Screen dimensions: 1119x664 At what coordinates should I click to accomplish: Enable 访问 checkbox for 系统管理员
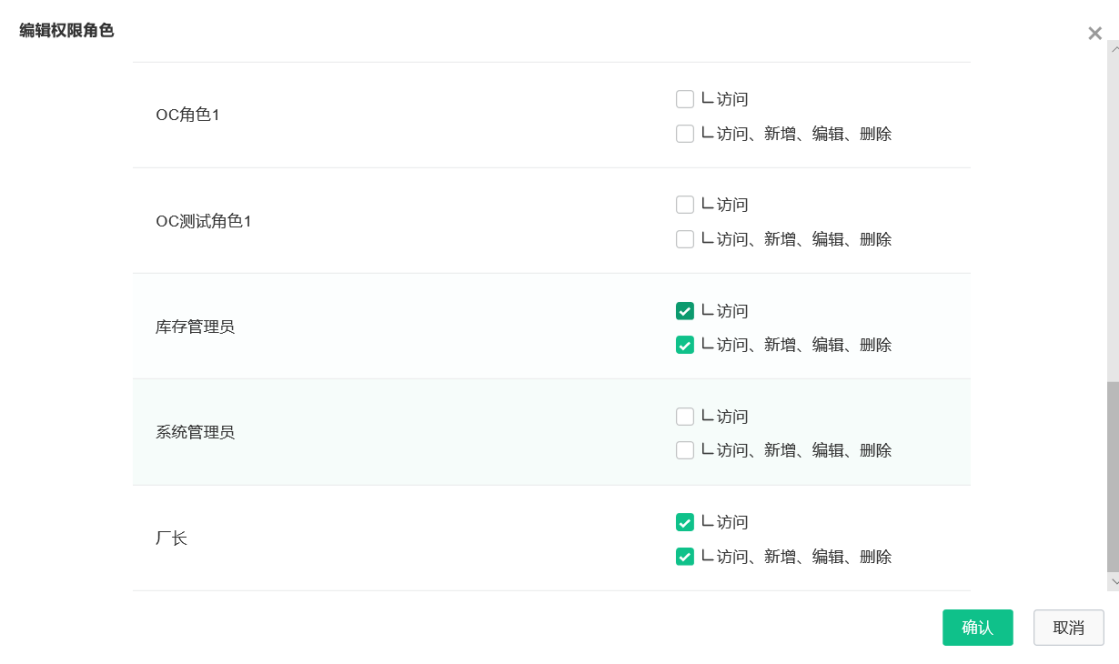684,416
